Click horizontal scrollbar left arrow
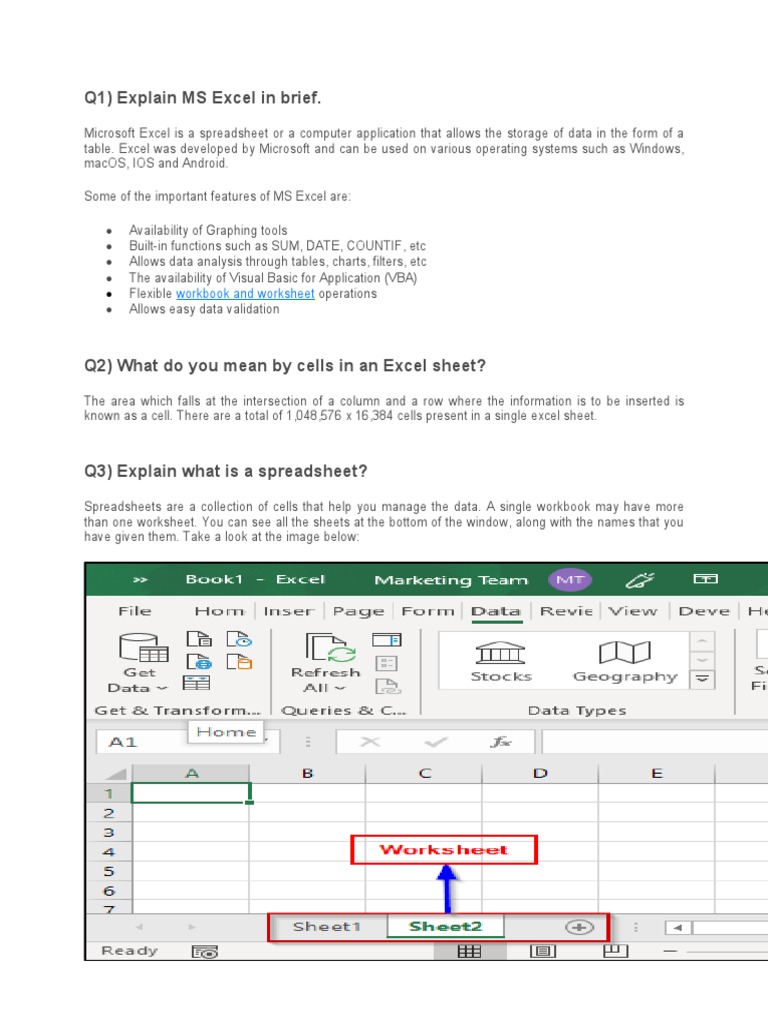This screenshot has width=768, height=1024. pyautogui.click(x=678, y=927)
